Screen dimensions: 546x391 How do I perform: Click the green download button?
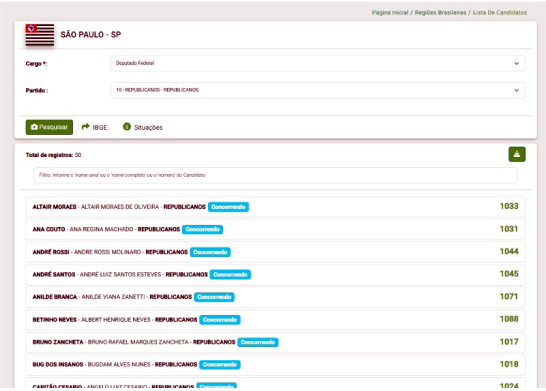517,154
